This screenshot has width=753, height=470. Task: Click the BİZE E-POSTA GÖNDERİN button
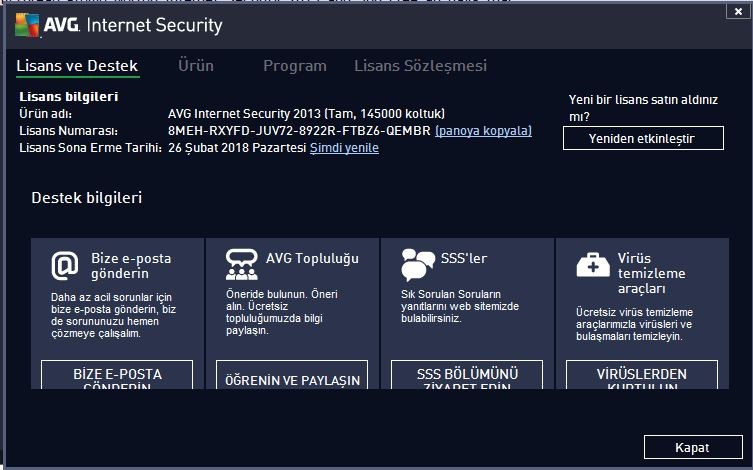(x=117, y=375)
